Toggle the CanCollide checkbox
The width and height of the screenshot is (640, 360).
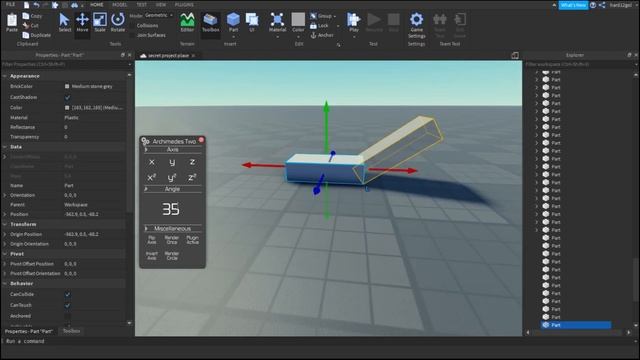(67, 294)
